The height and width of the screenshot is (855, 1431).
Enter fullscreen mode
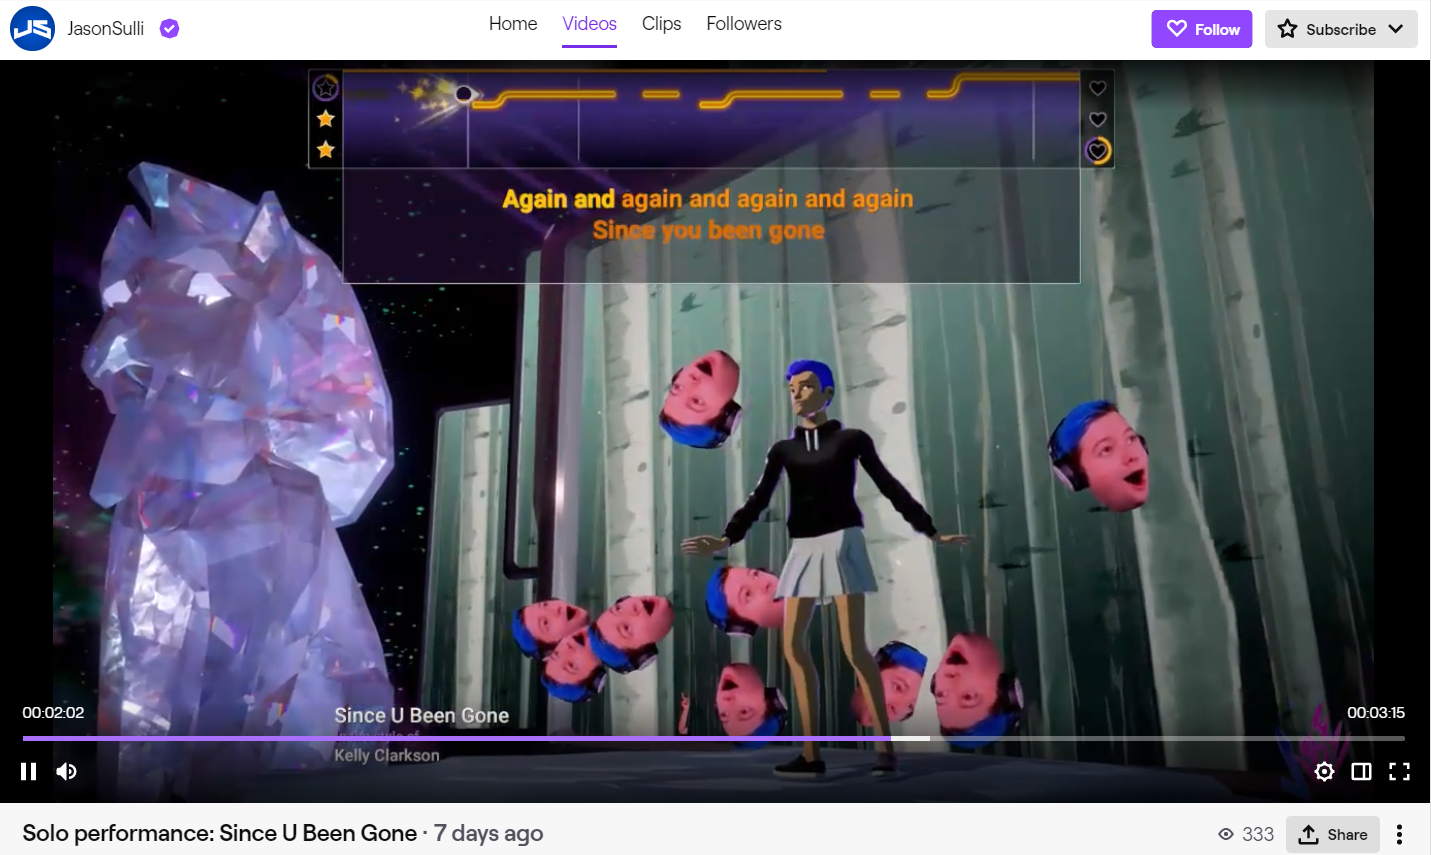point(1399,771)
